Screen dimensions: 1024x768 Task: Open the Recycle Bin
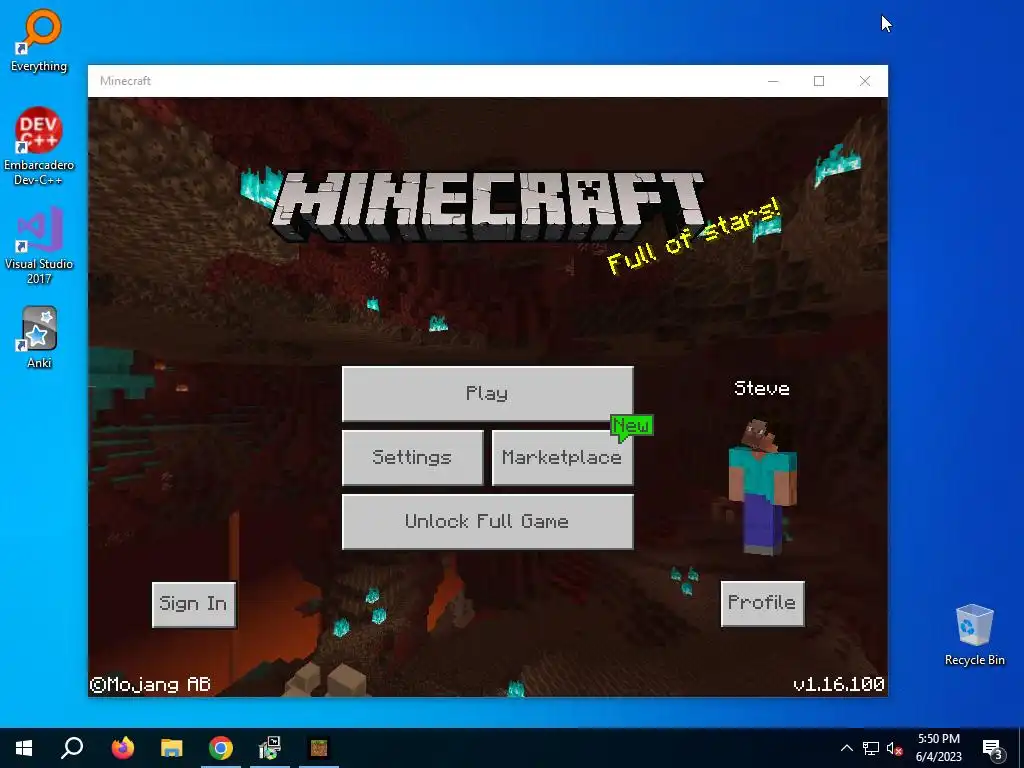tap(974, 635)
